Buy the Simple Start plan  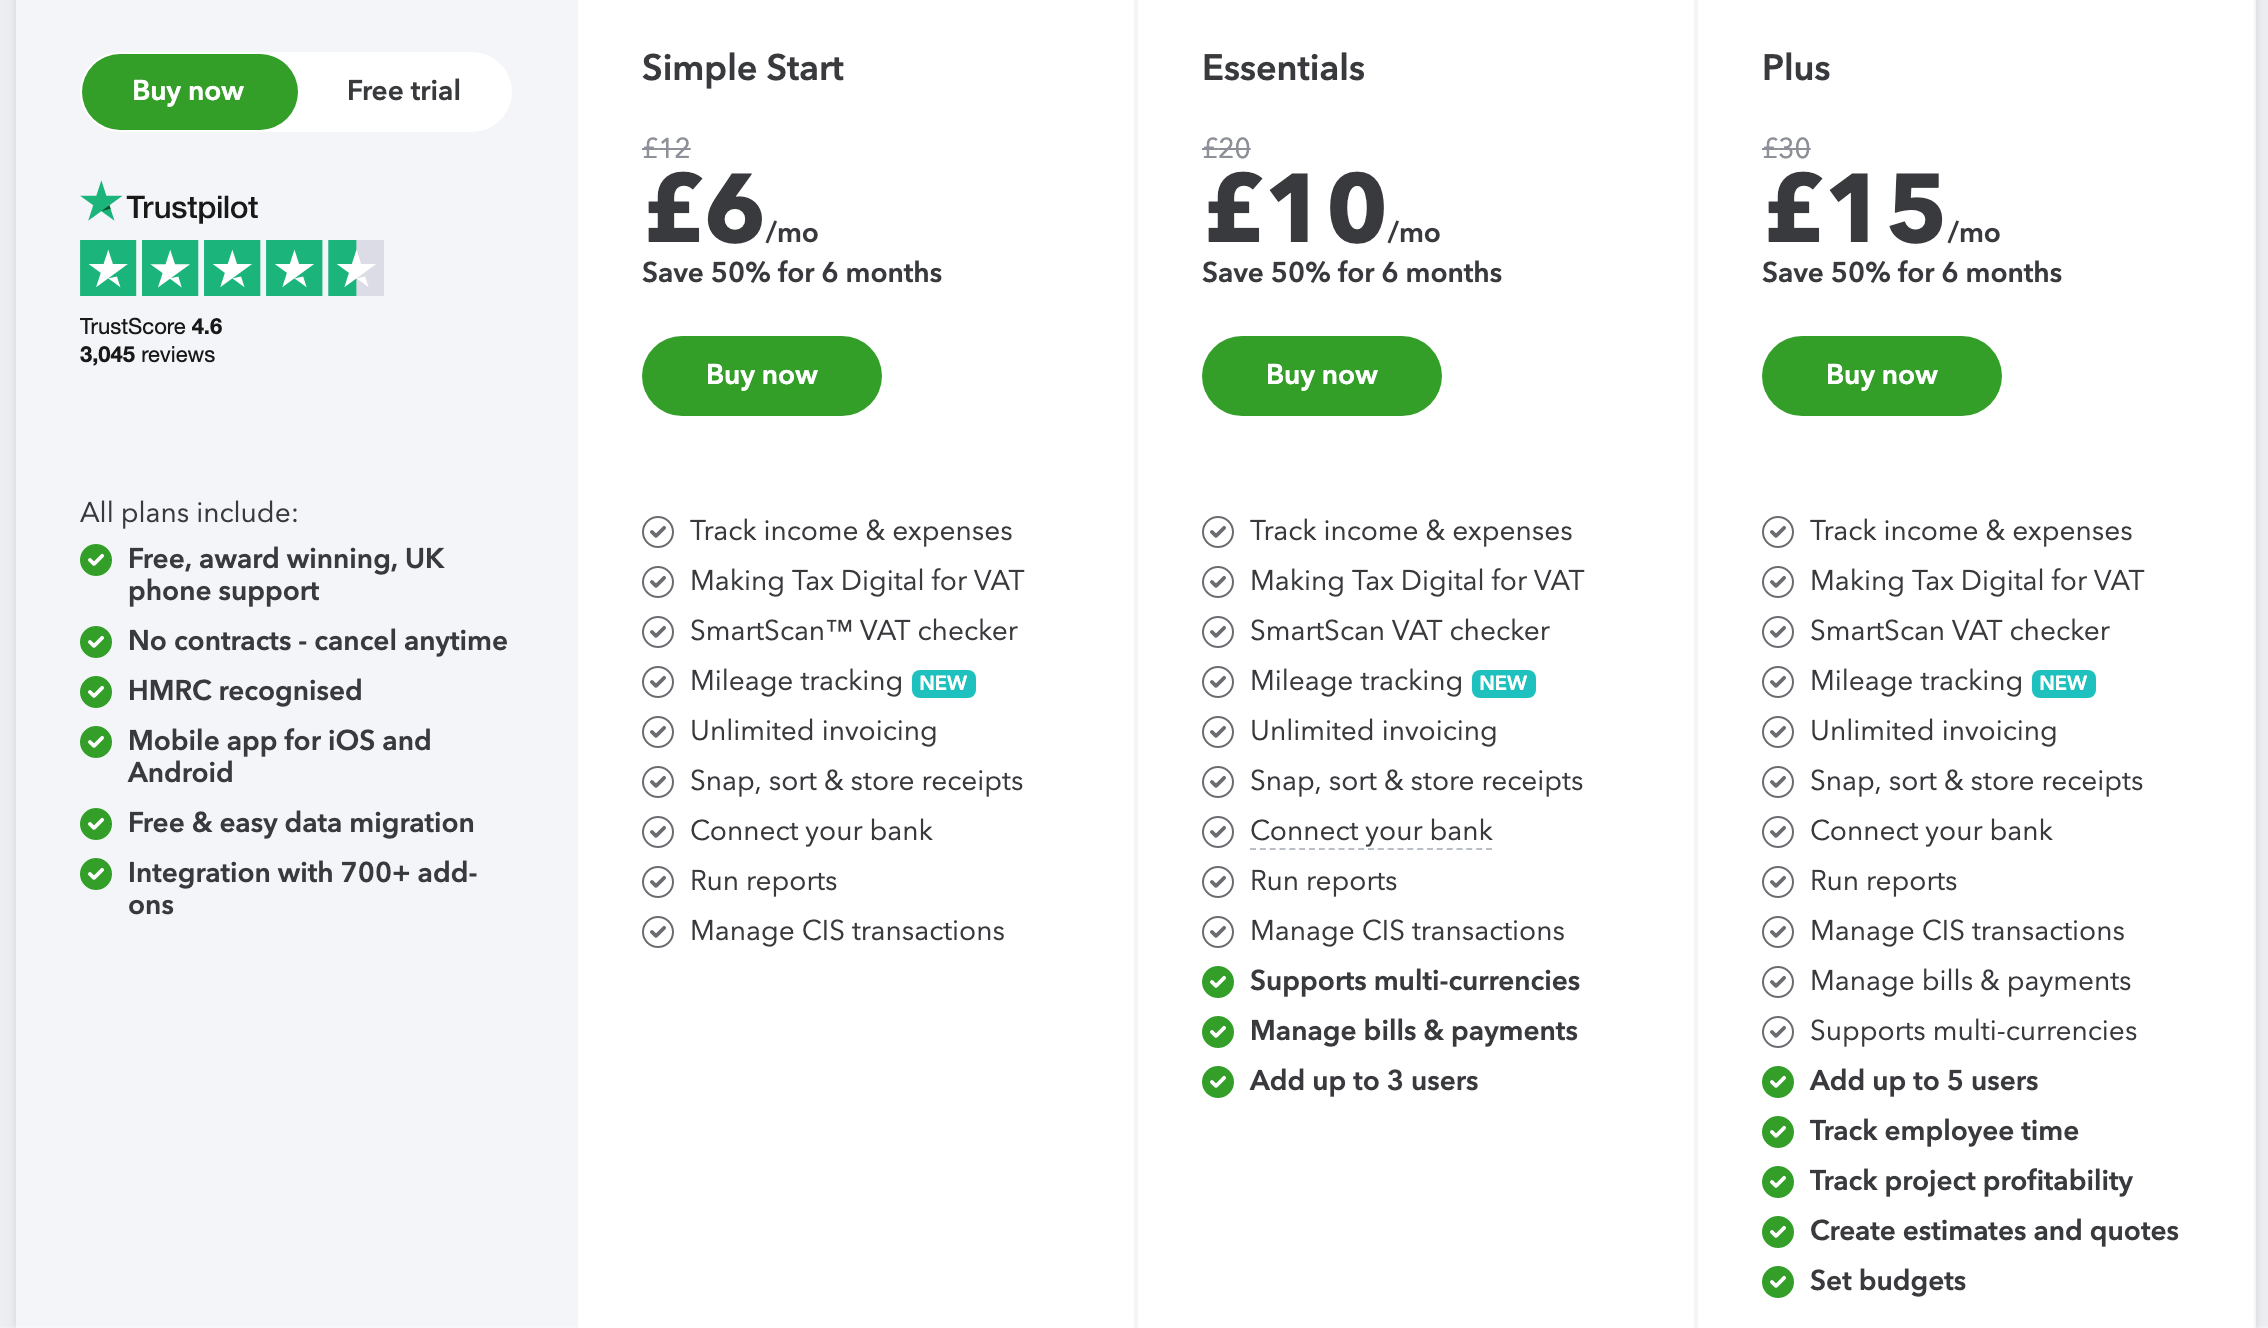761,375
